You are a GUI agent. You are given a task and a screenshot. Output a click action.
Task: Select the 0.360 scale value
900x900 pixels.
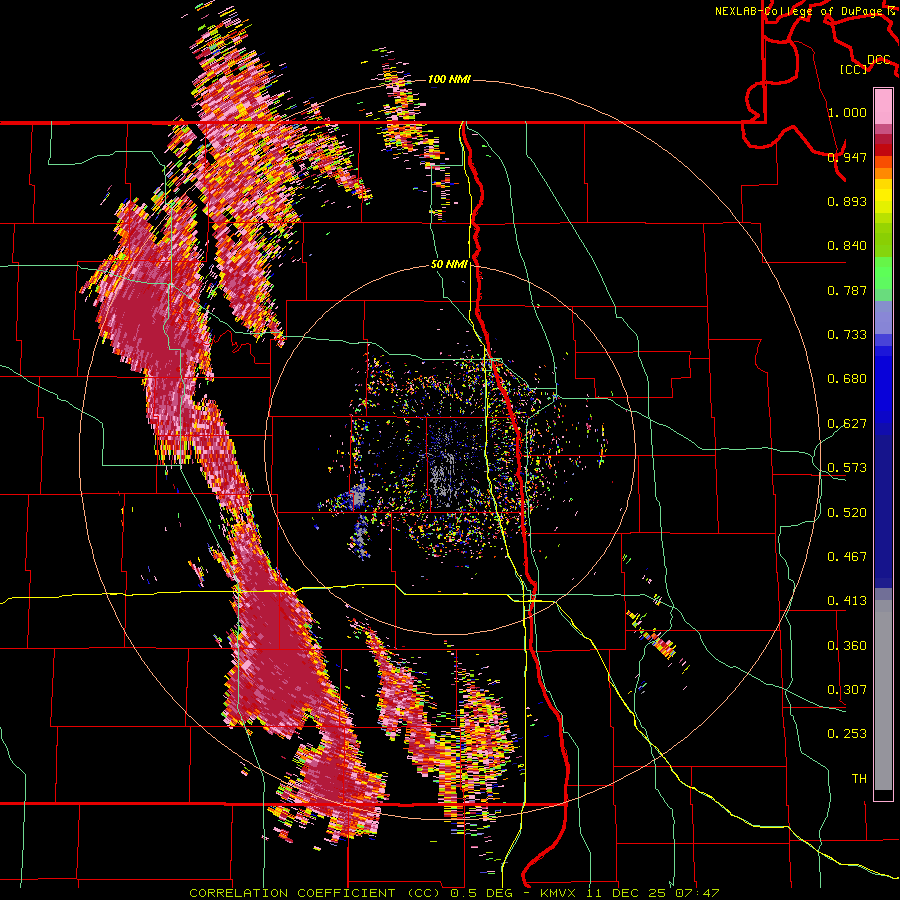847,645
